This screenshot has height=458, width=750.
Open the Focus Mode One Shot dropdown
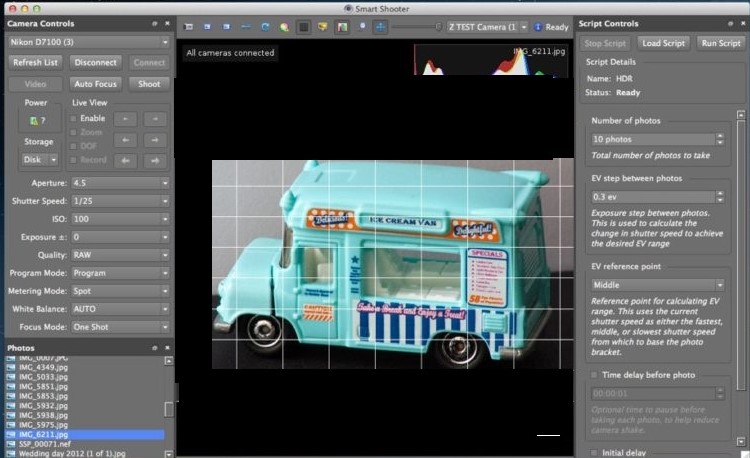(121, 327)
